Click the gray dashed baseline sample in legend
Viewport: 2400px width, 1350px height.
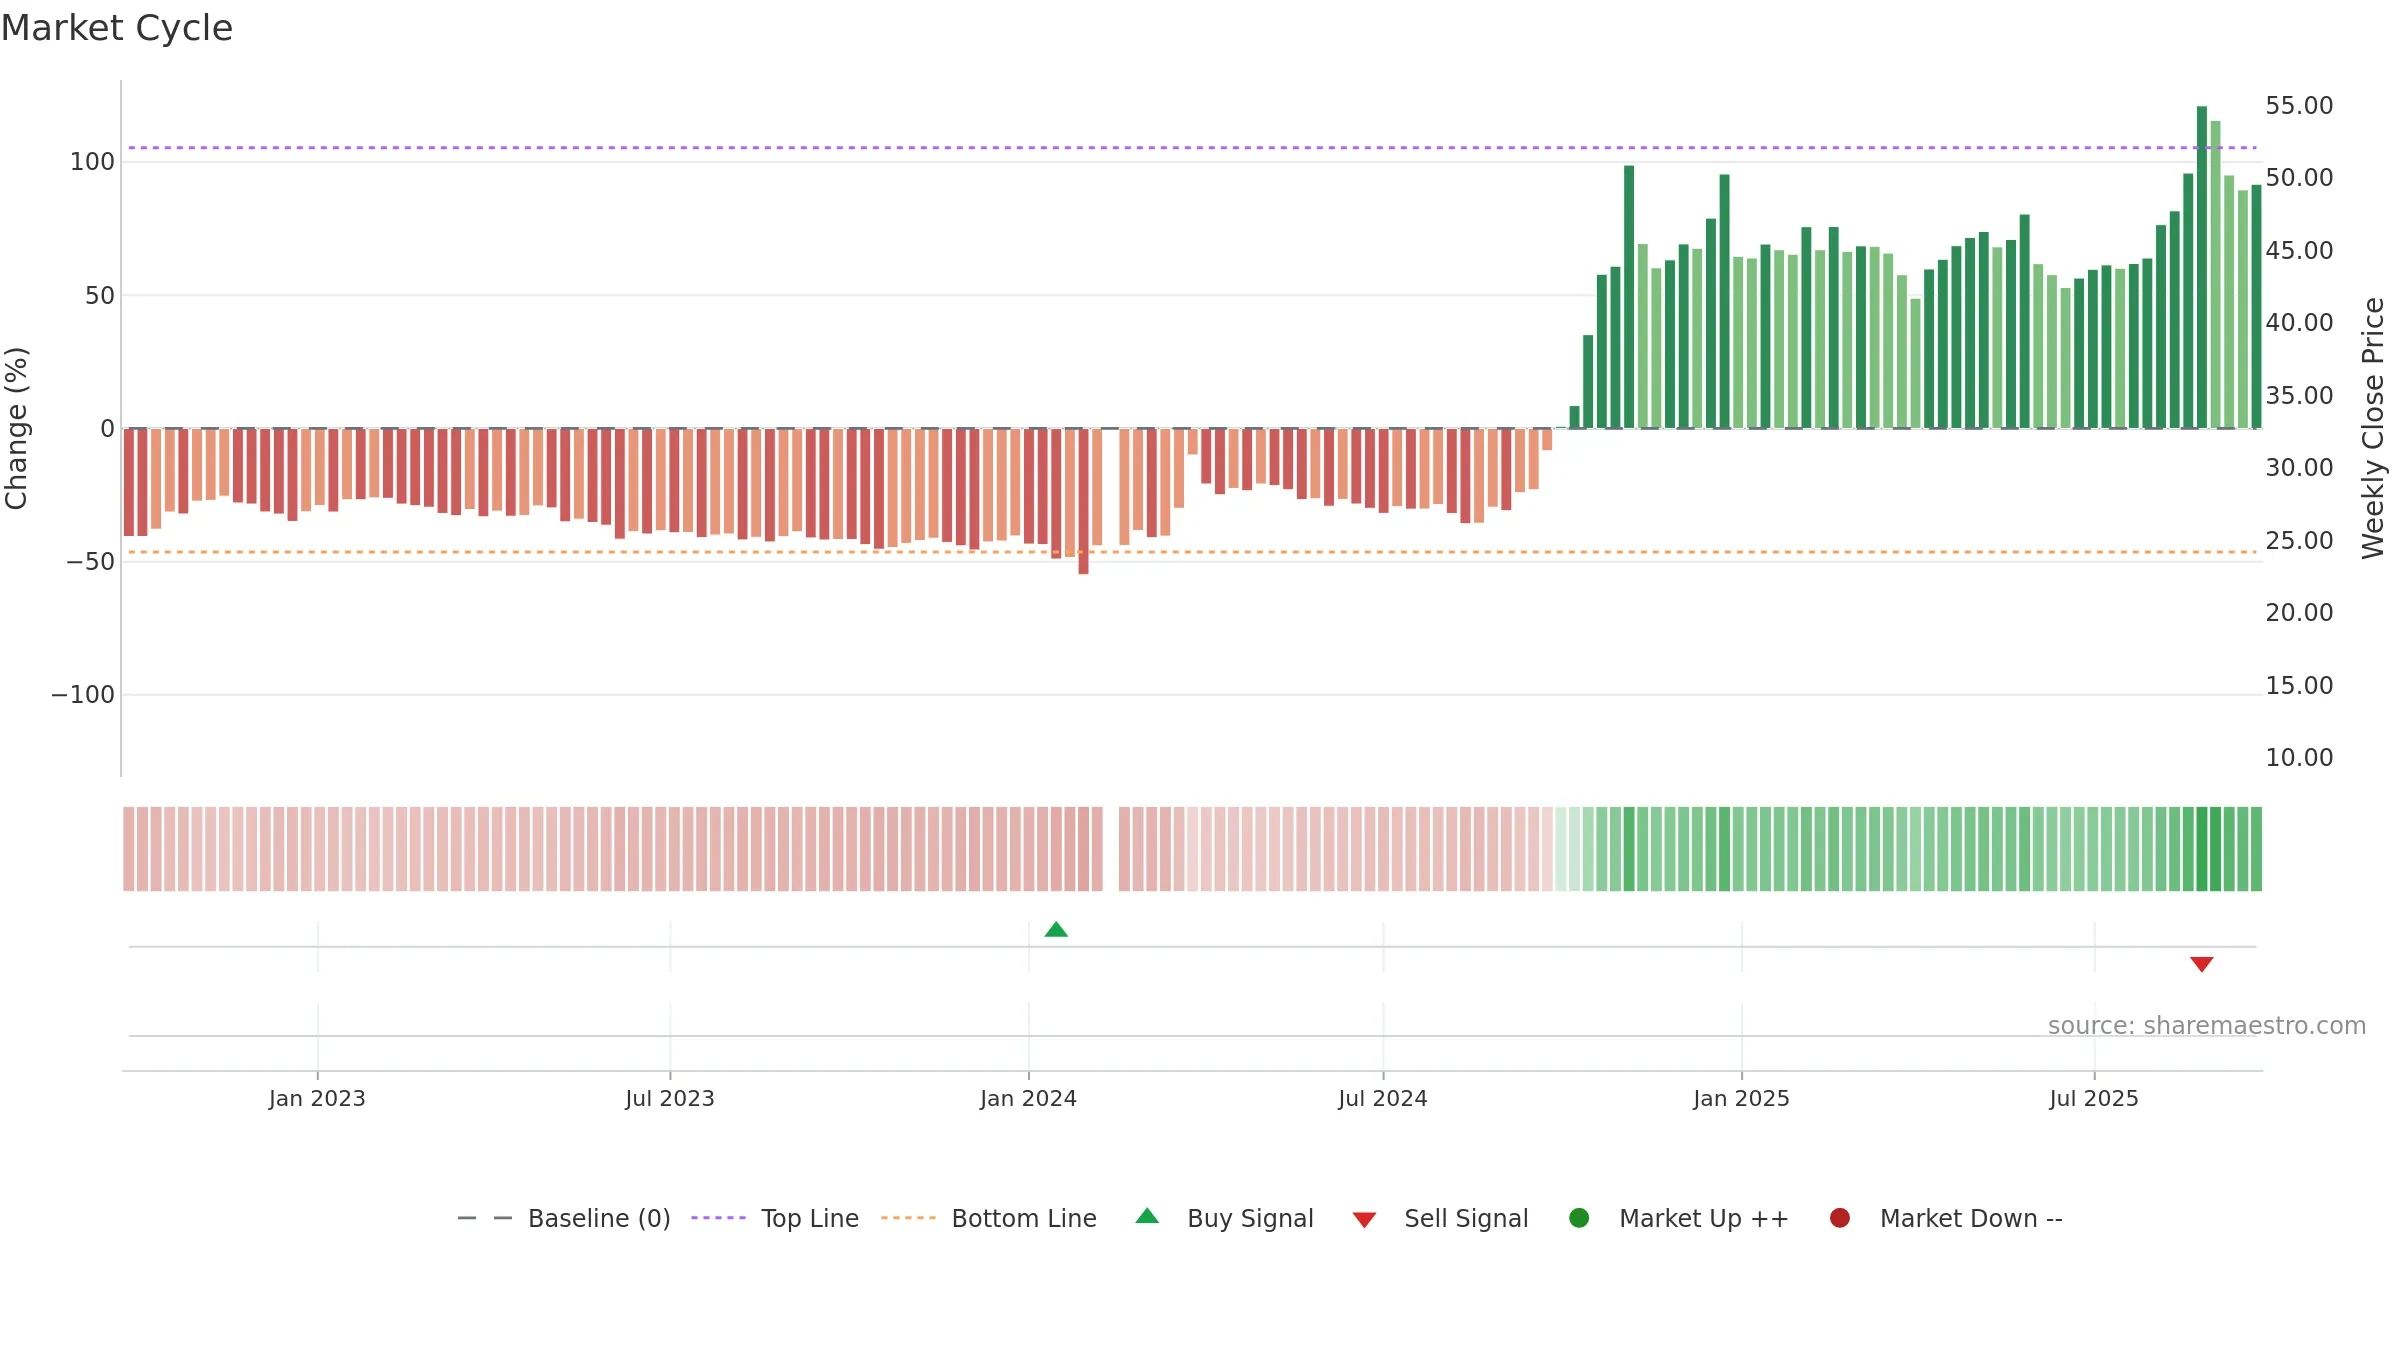(x=484, y=1218)
